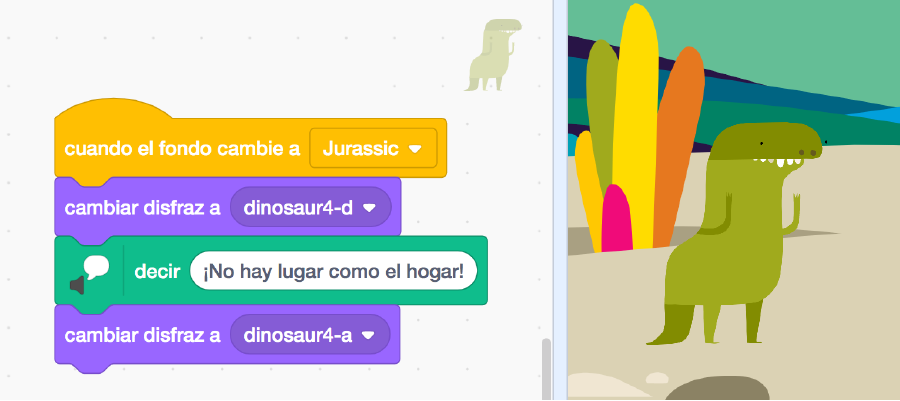Click the first 'cambiar disfraz a' block label
This screenshot has width=900, height=401.
[x=142, y=208]
